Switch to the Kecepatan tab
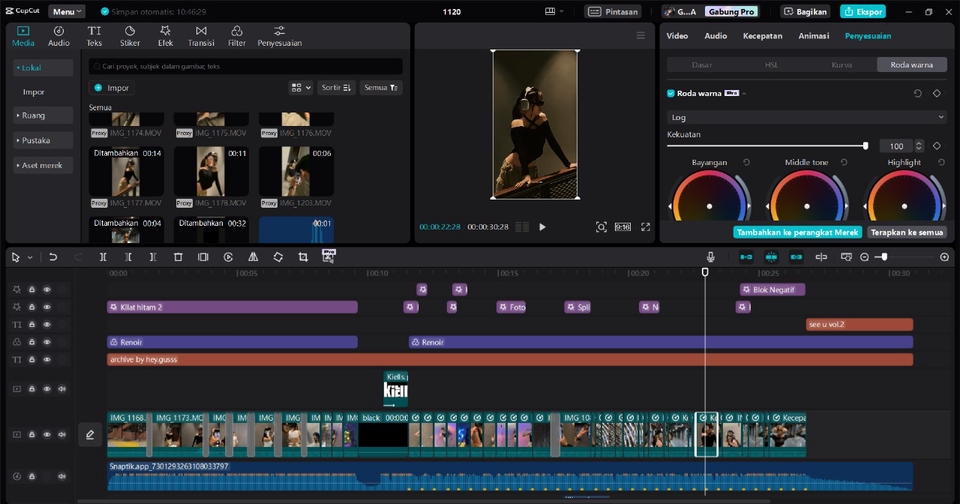 click(x=762, y=36)
